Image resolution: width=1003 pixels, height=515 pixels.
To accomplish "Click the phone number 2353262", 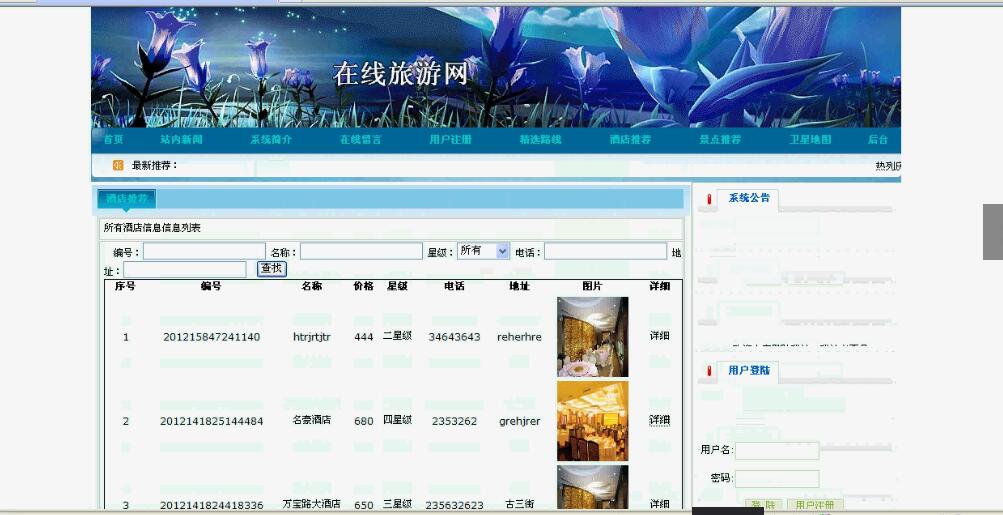I will click(454, 422).
